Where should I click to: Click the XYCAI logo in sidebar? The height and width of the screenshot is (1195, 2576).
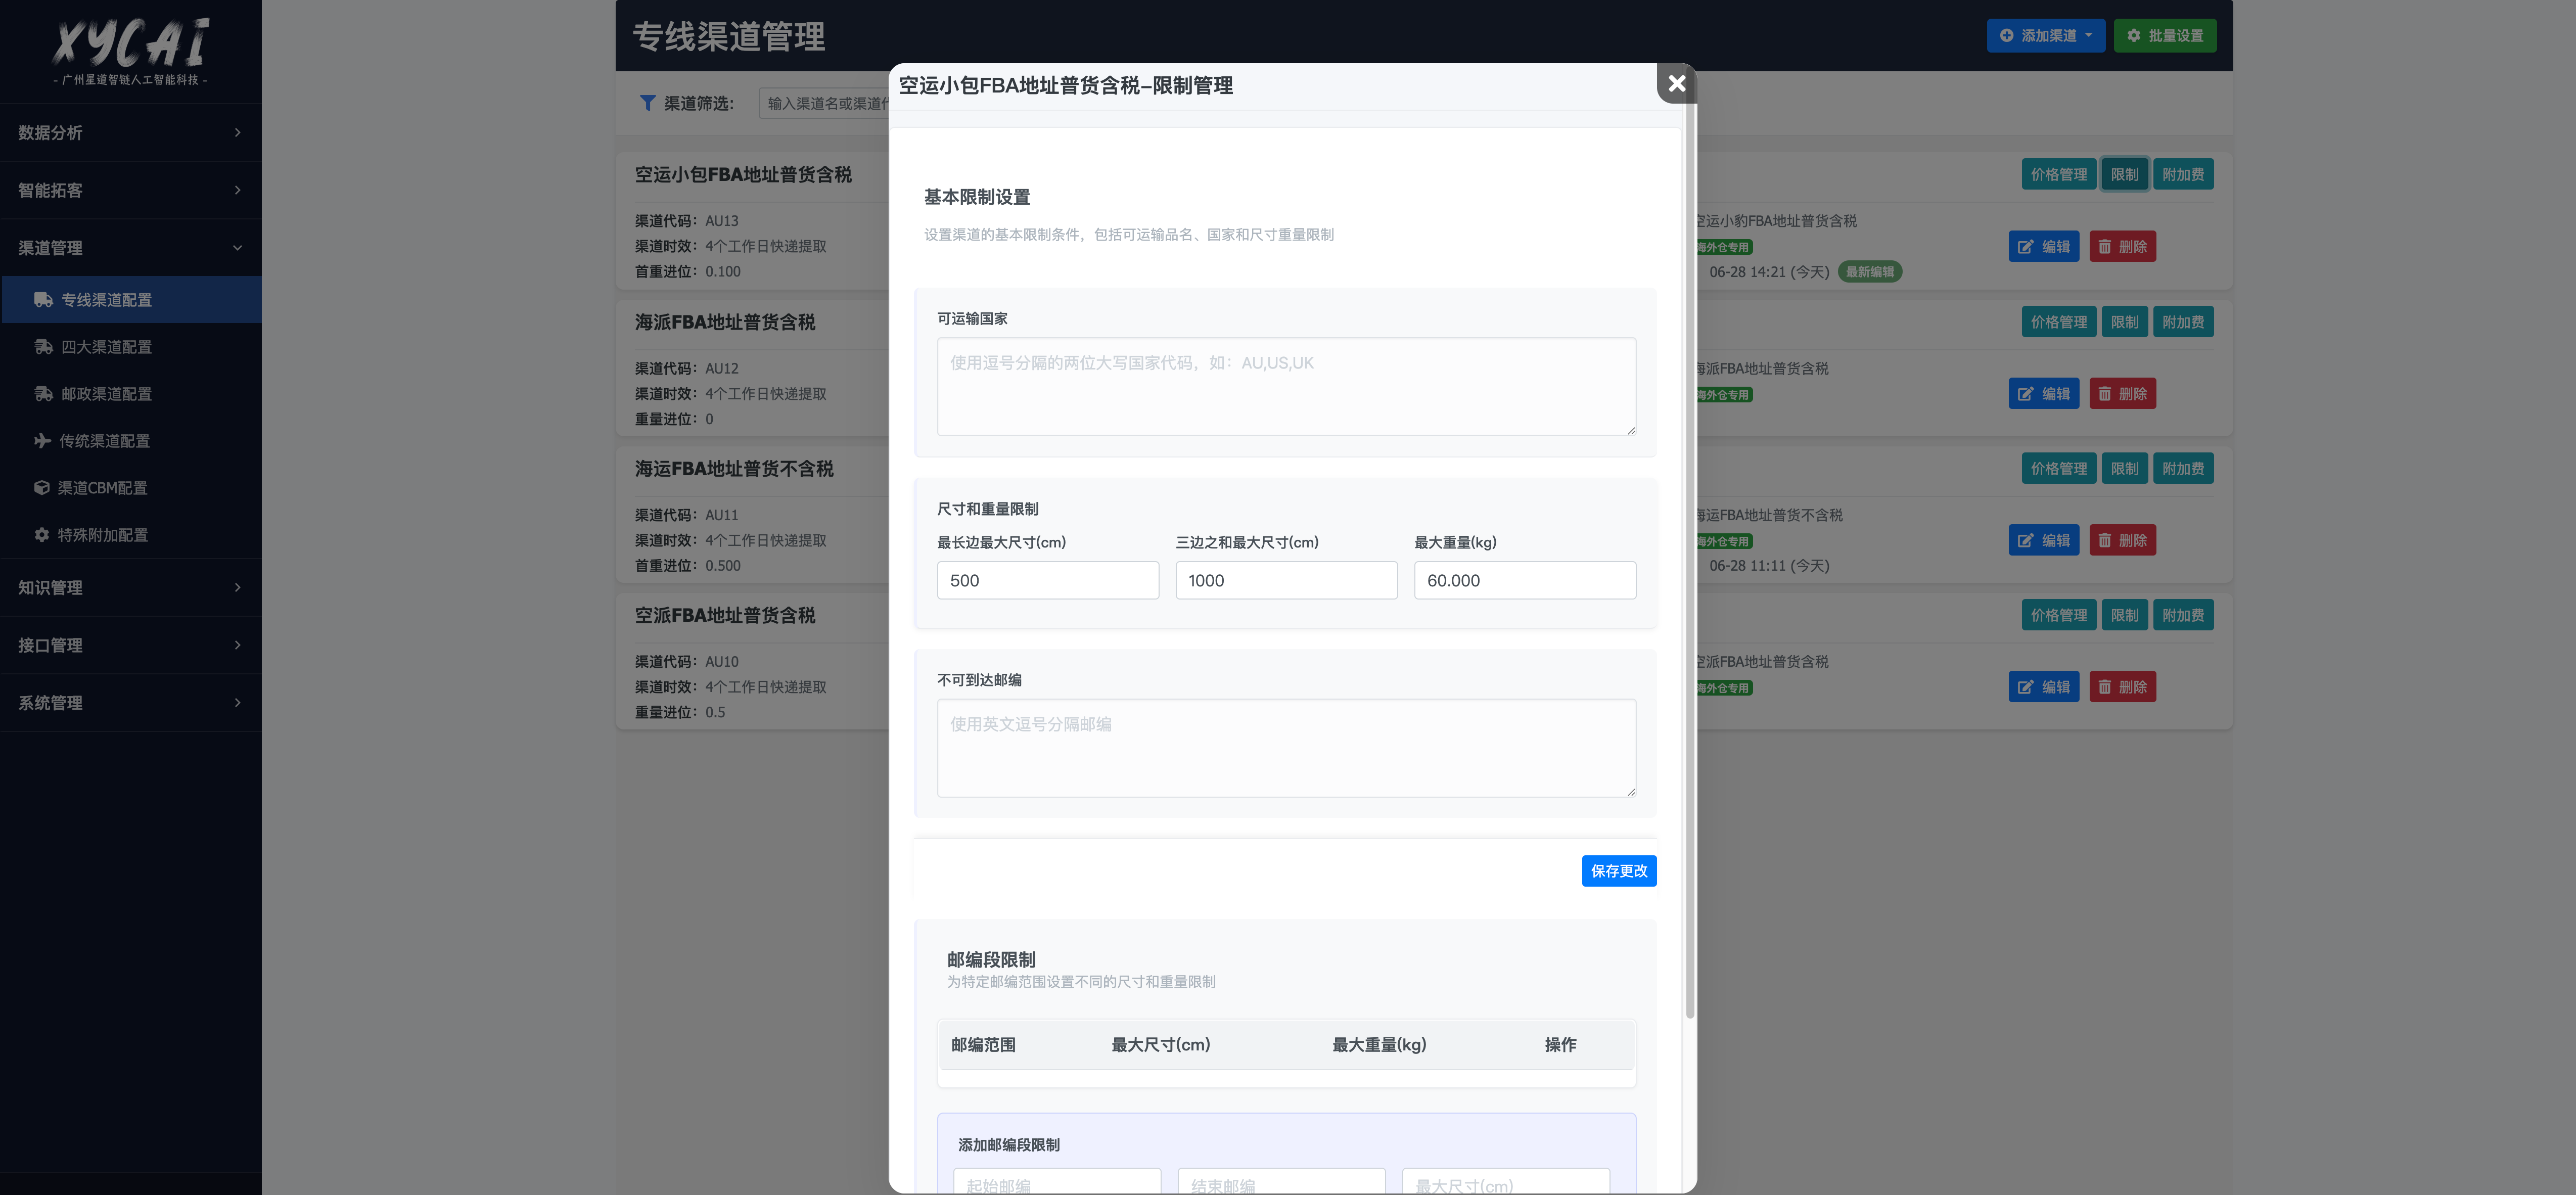[130, 50]
